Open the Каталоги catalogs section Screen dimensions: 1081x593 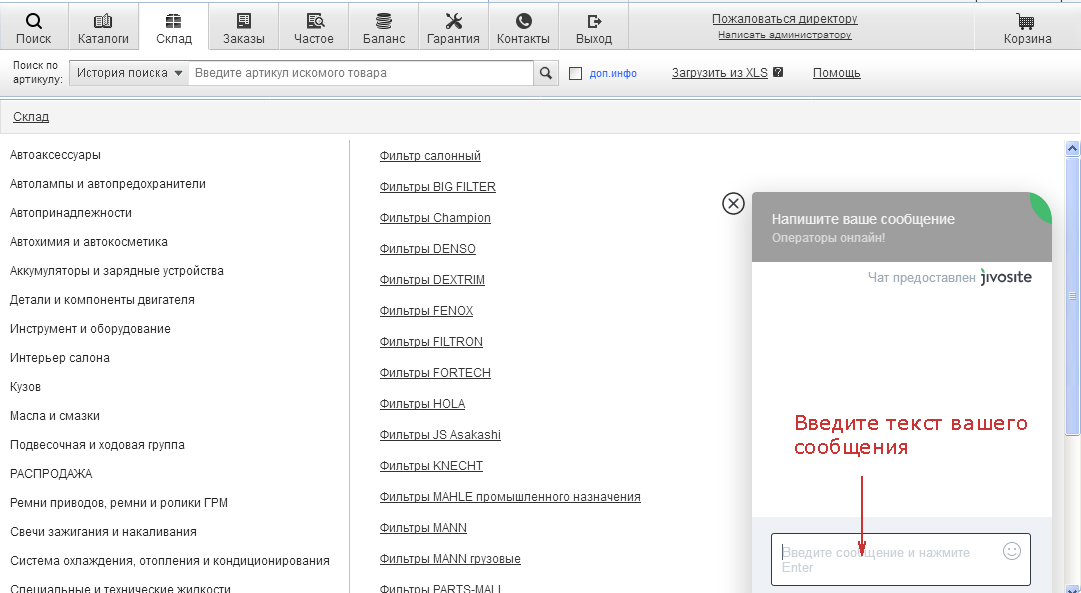(103, 28)
